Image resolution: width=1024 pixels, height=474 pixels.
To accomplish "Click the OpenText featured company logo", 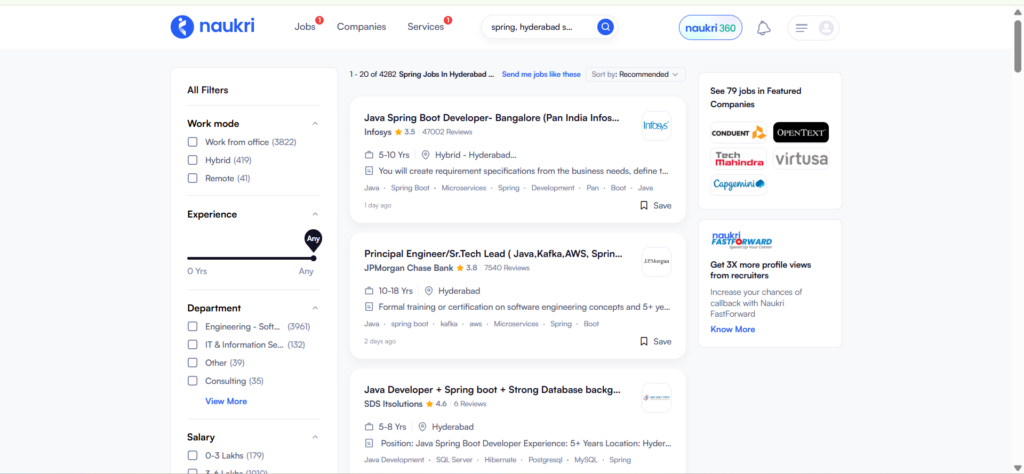I will [801, 133].
